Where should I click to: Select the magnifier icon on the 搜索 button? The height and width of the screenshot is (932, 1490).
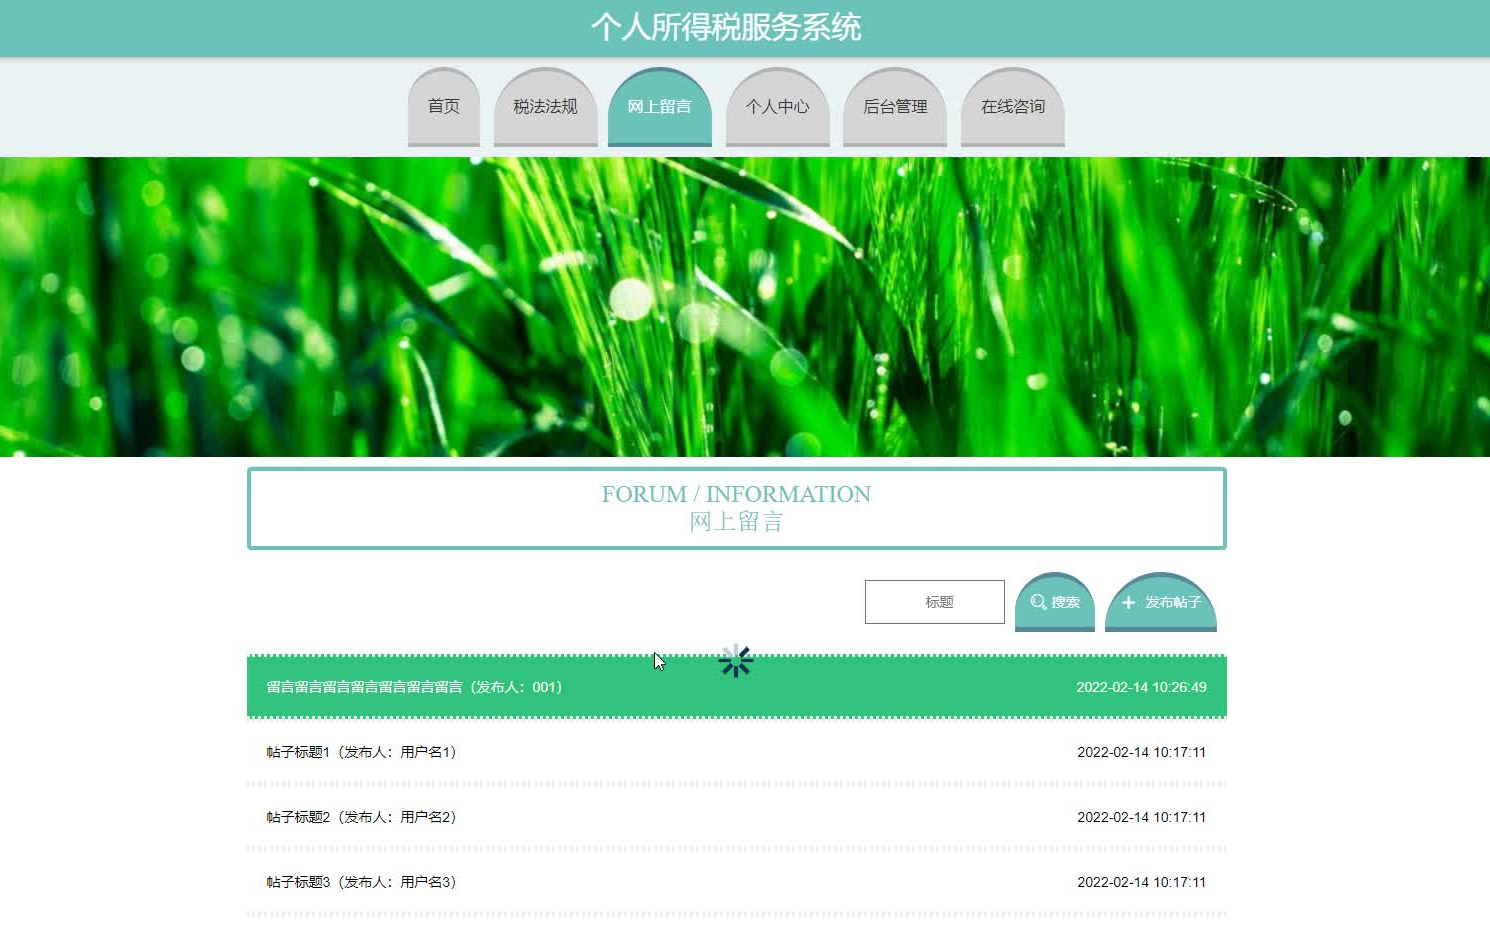click(x=1038, y=602)
